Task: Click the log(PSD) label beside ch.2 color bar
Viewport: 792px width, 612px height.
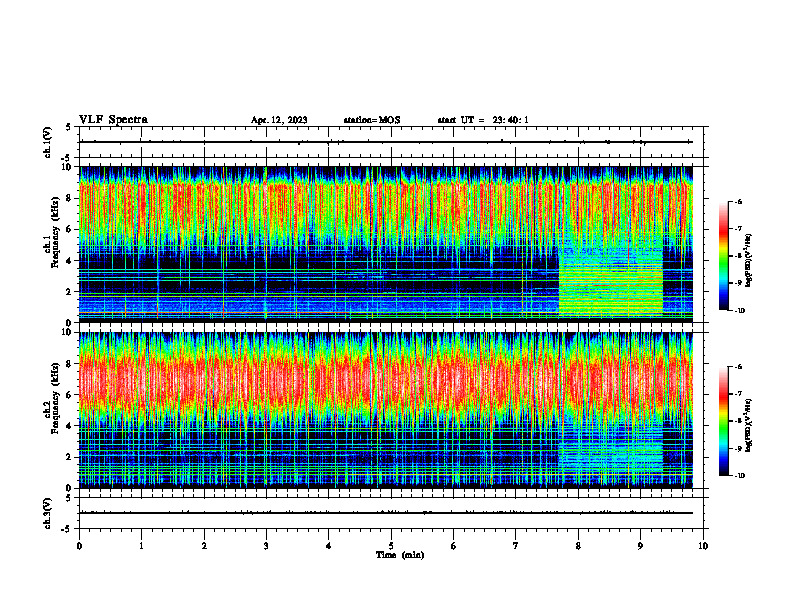Action: (749, 424)
